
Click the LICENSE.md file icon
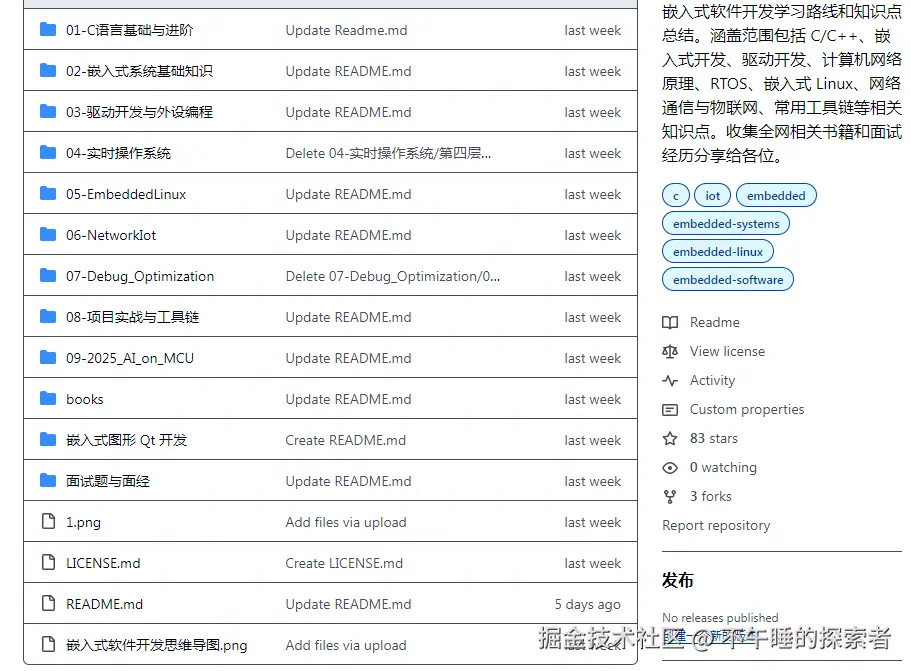[46, 562]
